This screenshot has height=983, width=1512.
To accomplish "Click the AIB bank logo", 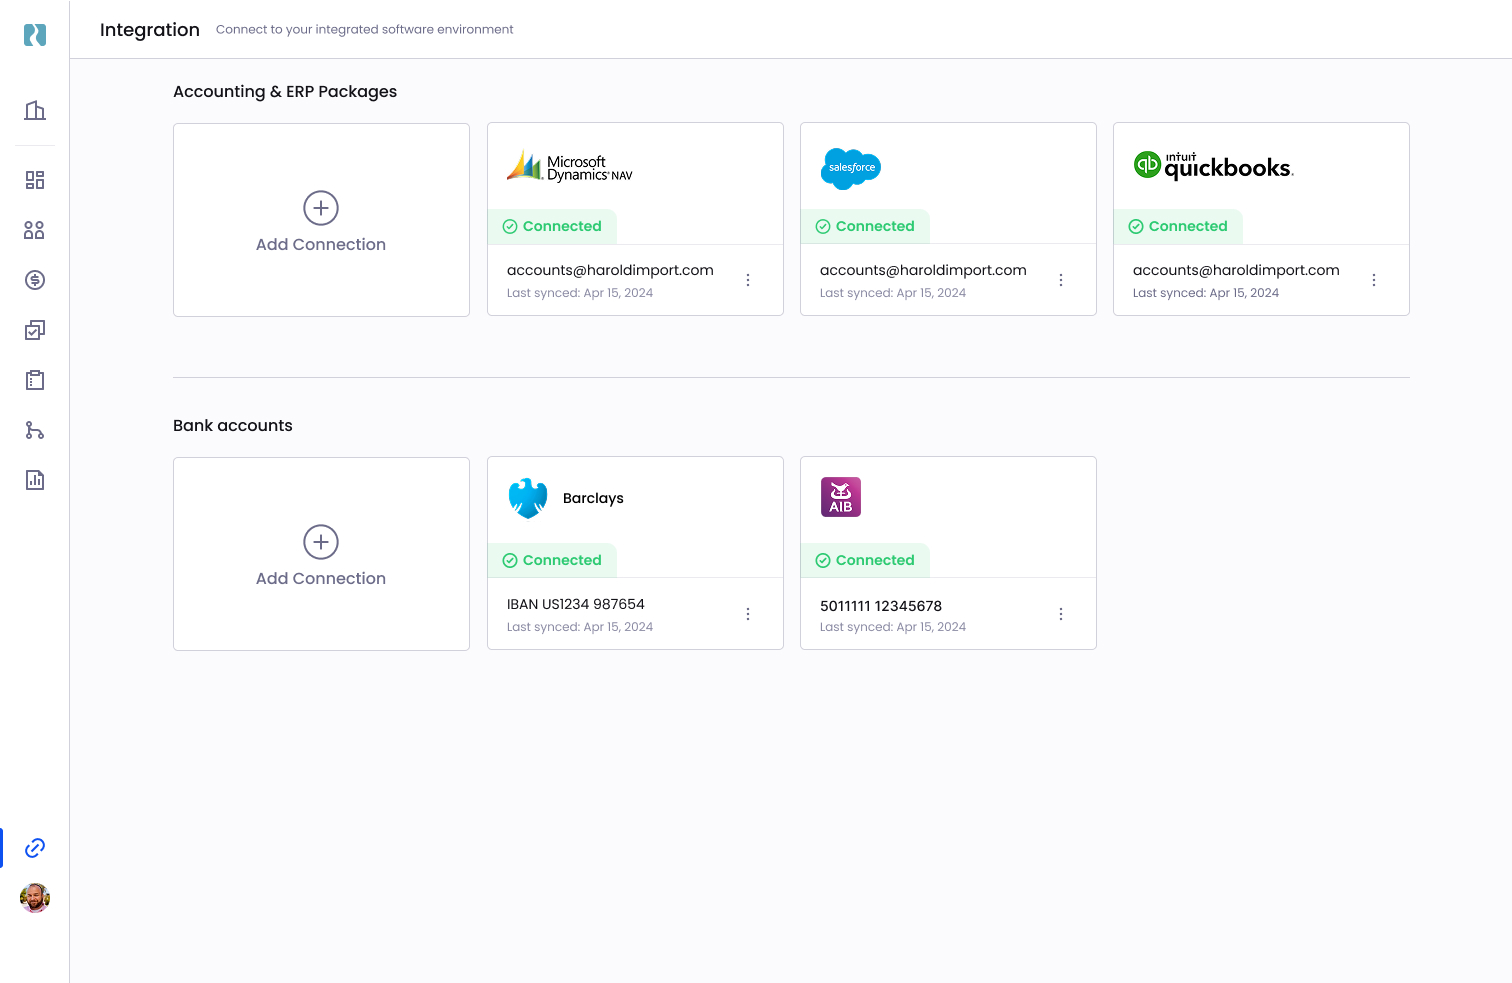I will 841,497.
